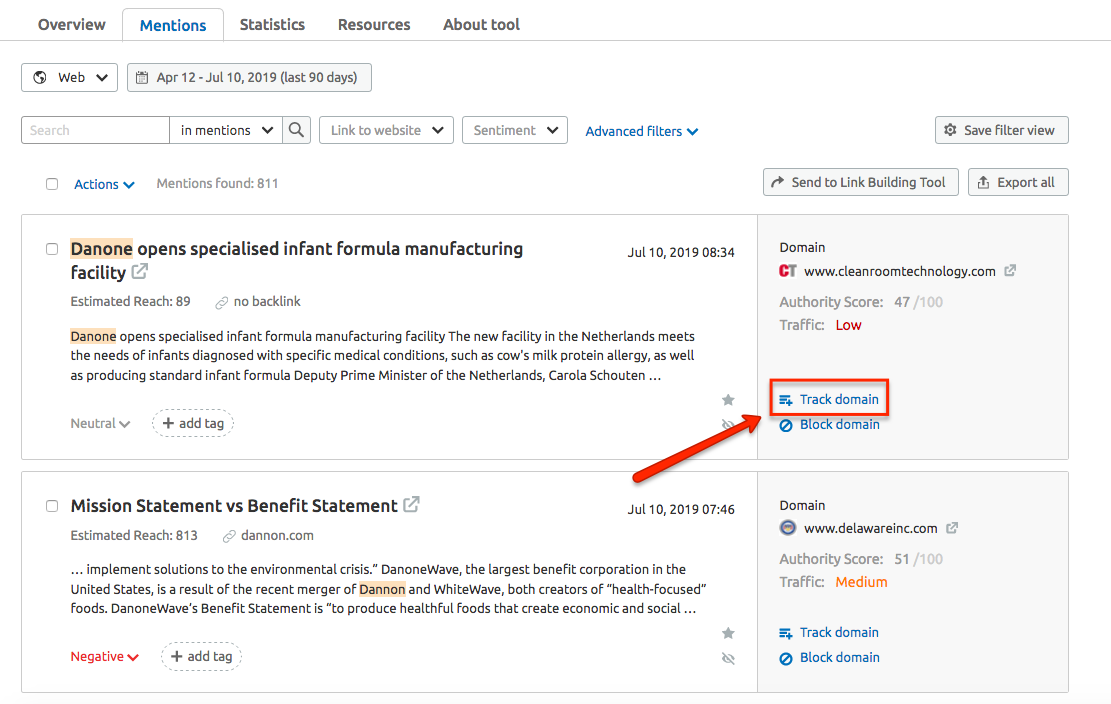This screenshot has height=704, width=1111.
Task: Expand the Sentiment filter dropdown
Action: pos(514,130)
